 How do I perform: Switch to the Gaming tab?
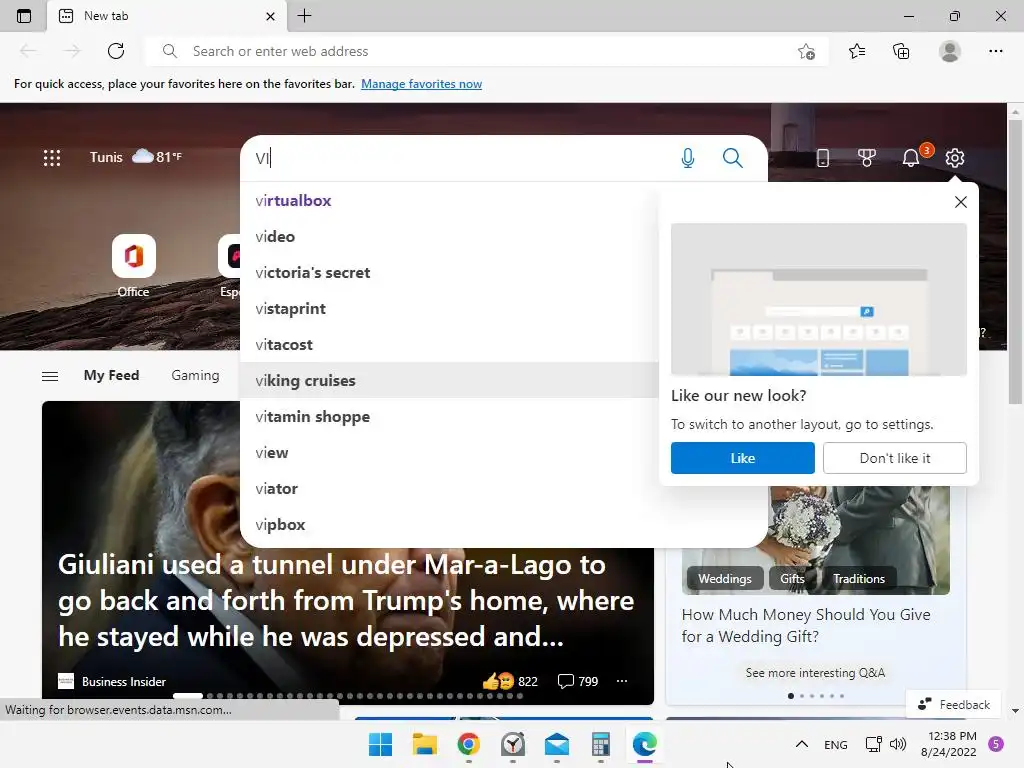click(x=195, y=376)
